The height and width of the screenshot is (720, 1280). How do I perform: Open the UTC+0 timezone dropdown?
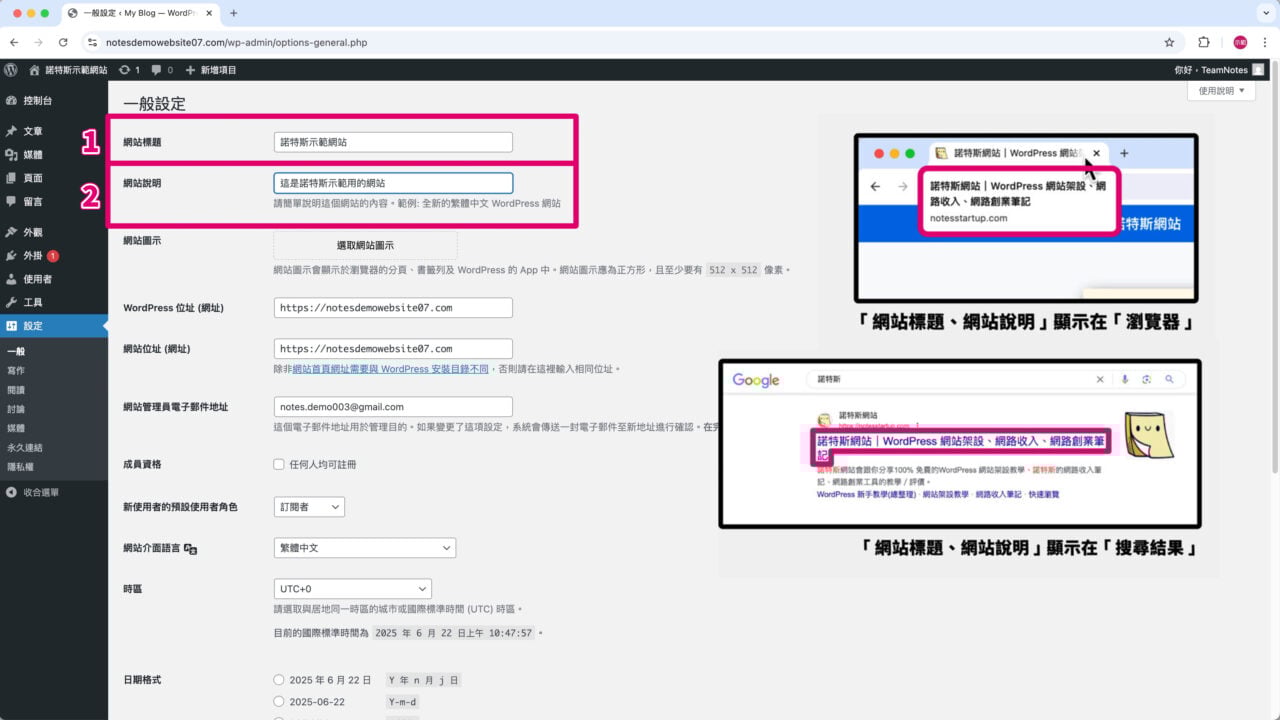[x=352, y=589]
